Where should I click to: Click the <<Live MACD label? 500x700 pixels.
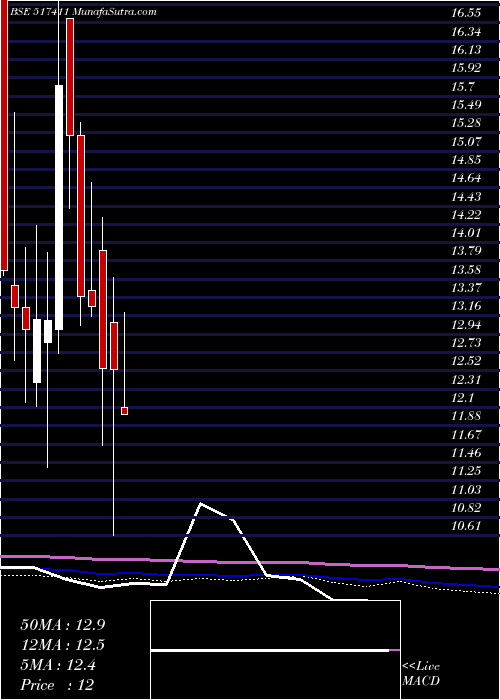[421, 674]
